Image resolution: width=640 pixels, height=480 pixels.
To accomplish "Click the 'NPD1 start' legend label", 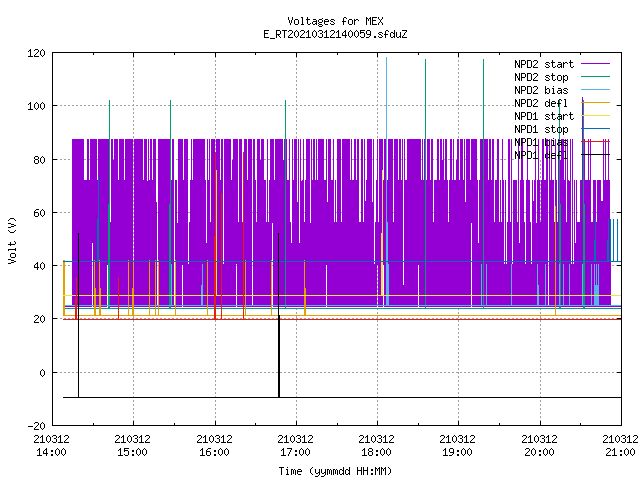I will pos(544,116).
